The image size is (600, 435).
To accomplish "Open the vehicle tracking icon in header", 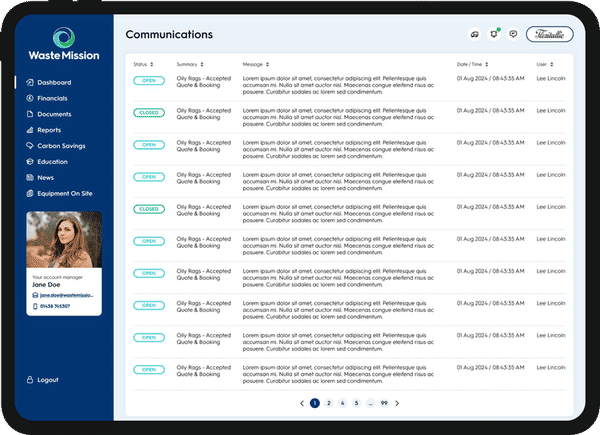I will pos(474,34).
